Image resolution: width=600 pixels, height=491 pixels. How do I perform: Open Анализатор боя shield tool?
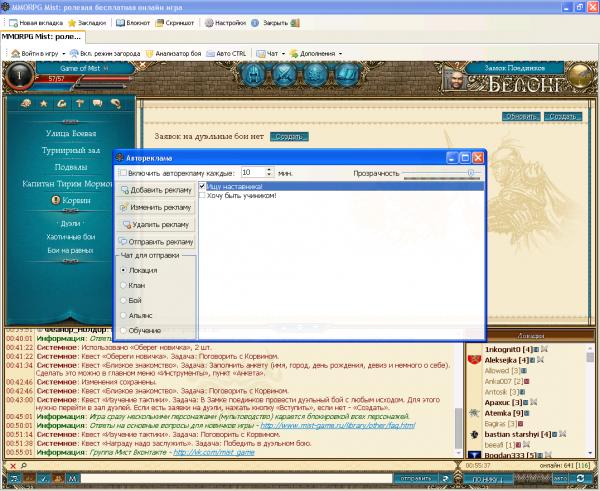pyautogui.click(x=174, y=54)
